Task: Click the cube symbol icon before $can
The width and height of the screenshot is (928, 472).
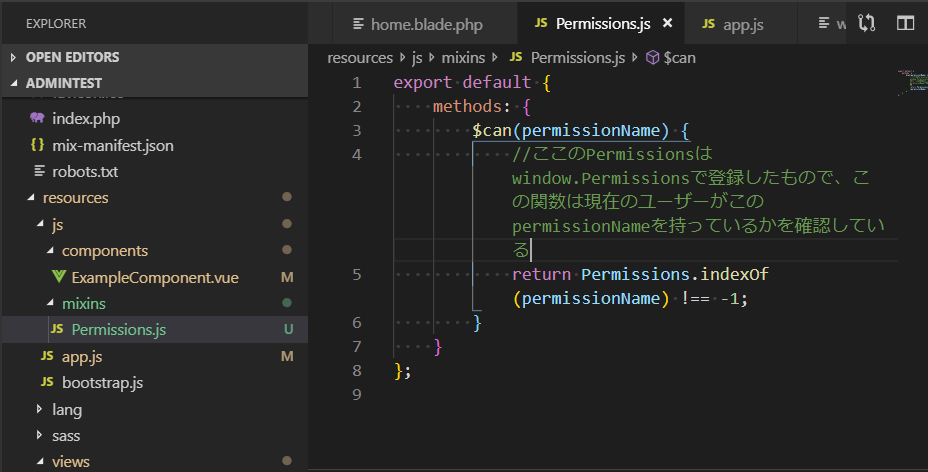Action: [x=652, y=57]
